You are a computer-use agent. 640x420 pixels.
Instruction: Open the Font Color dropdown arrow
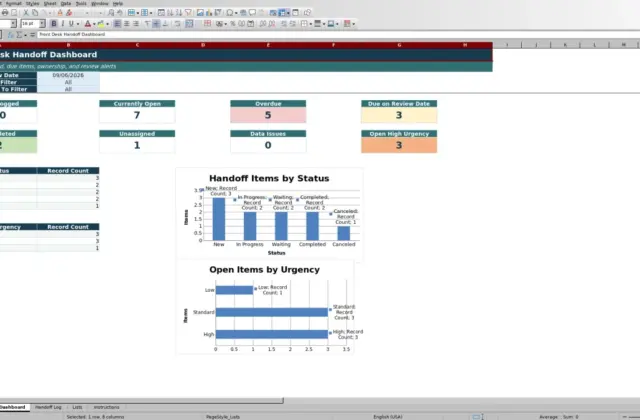coord(94,24)
